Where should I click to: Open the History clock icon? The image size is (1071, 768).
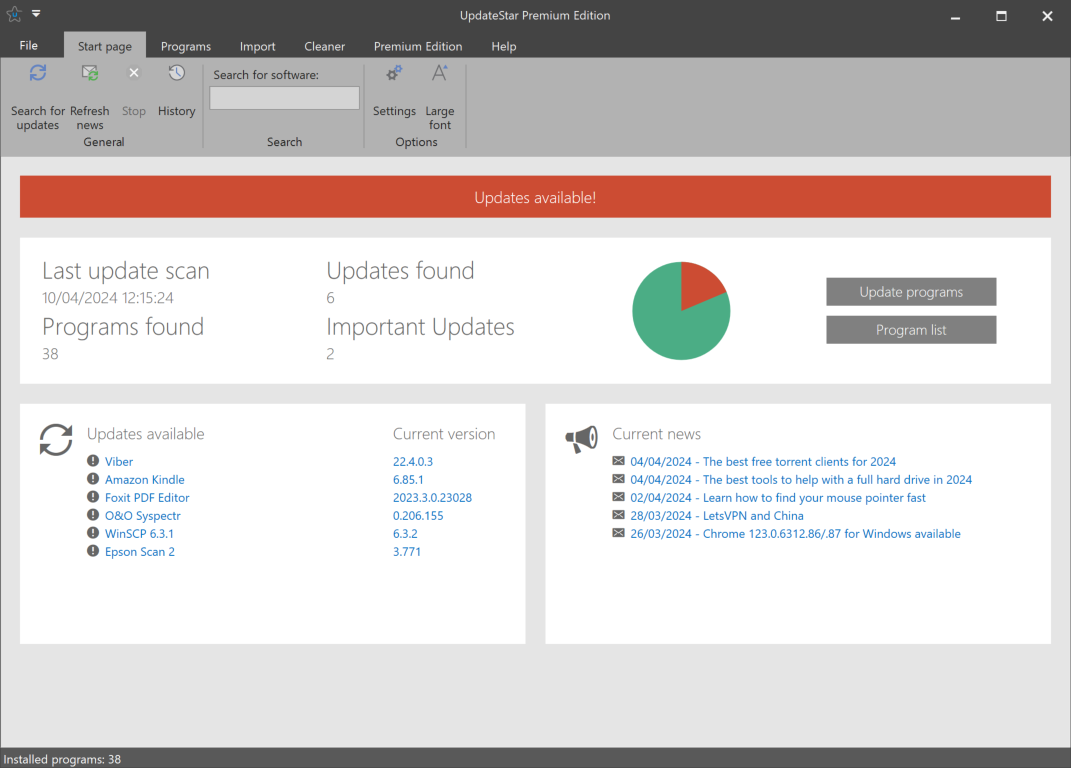(x=176, y=73)
